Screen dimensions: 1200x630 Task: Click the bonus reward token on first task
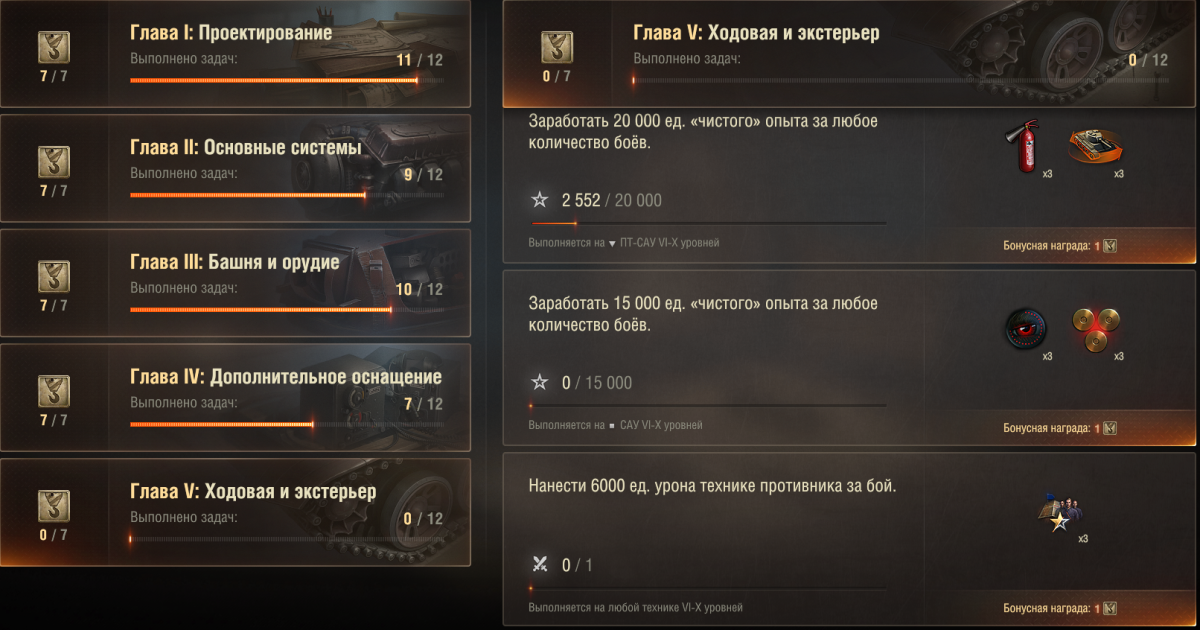(x=1110, y=246)
